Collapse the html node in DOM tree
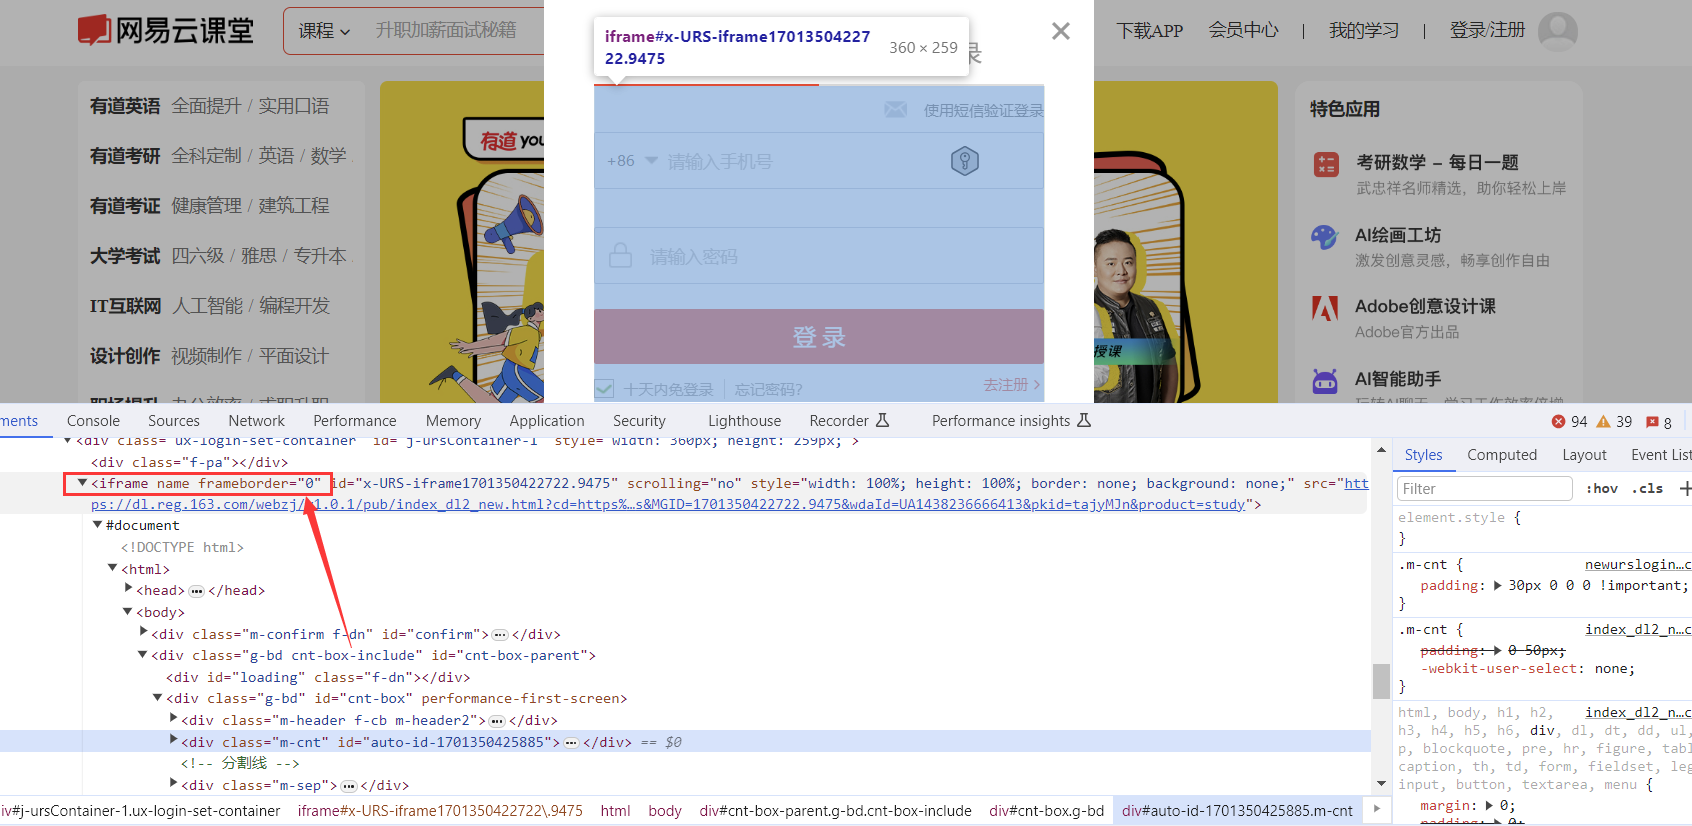Image resolution: width=1692 pixels, height=826 pixels. [112, 568]
